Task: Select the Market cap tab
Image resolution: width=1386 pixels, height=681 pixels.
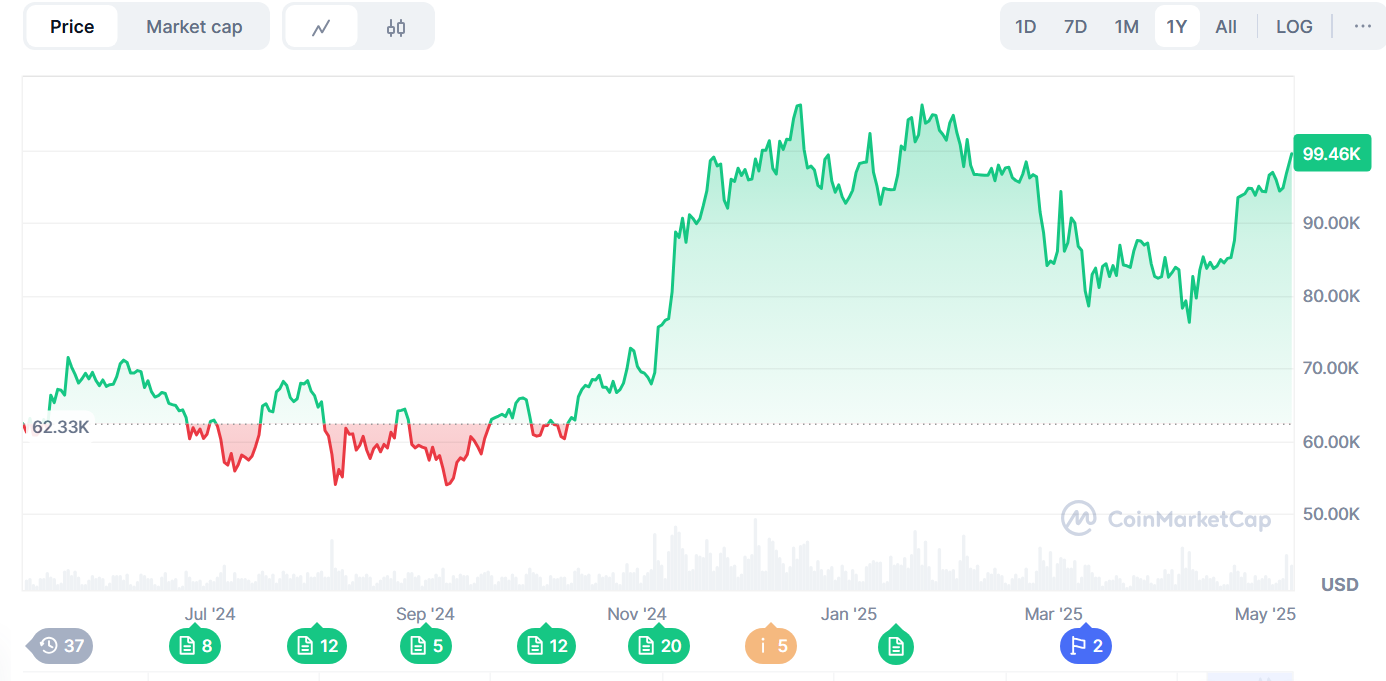Action: click(194, 27)
